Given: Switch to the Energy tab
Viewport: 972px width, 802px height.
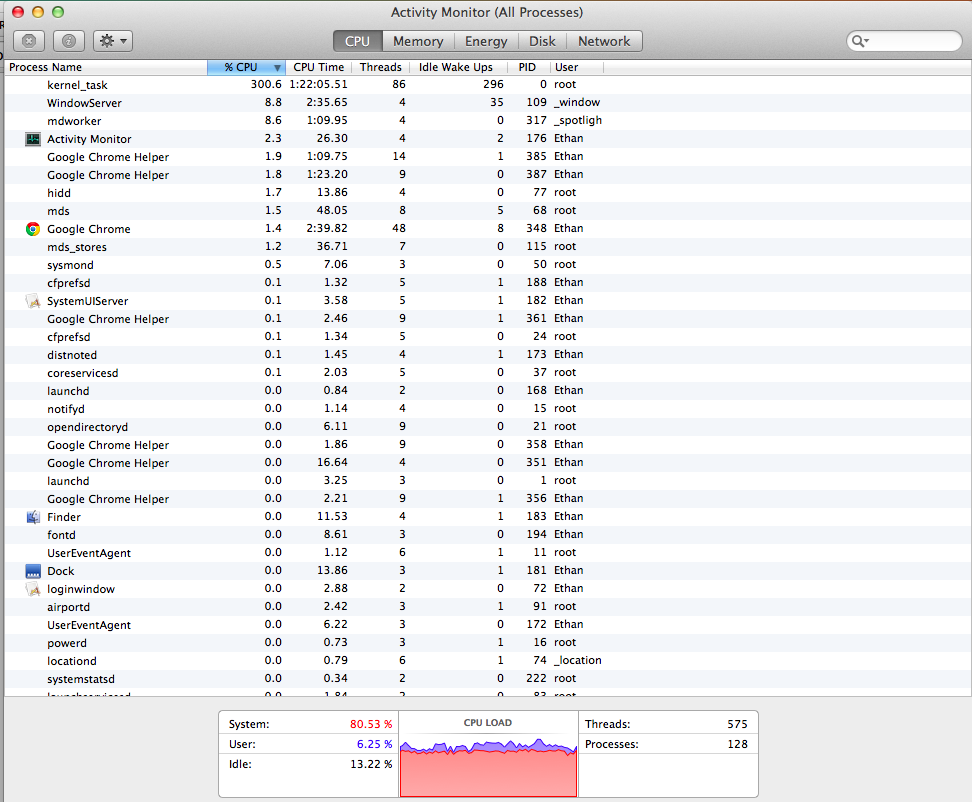Looking at the screenshot, I should (x=486, y=41).
